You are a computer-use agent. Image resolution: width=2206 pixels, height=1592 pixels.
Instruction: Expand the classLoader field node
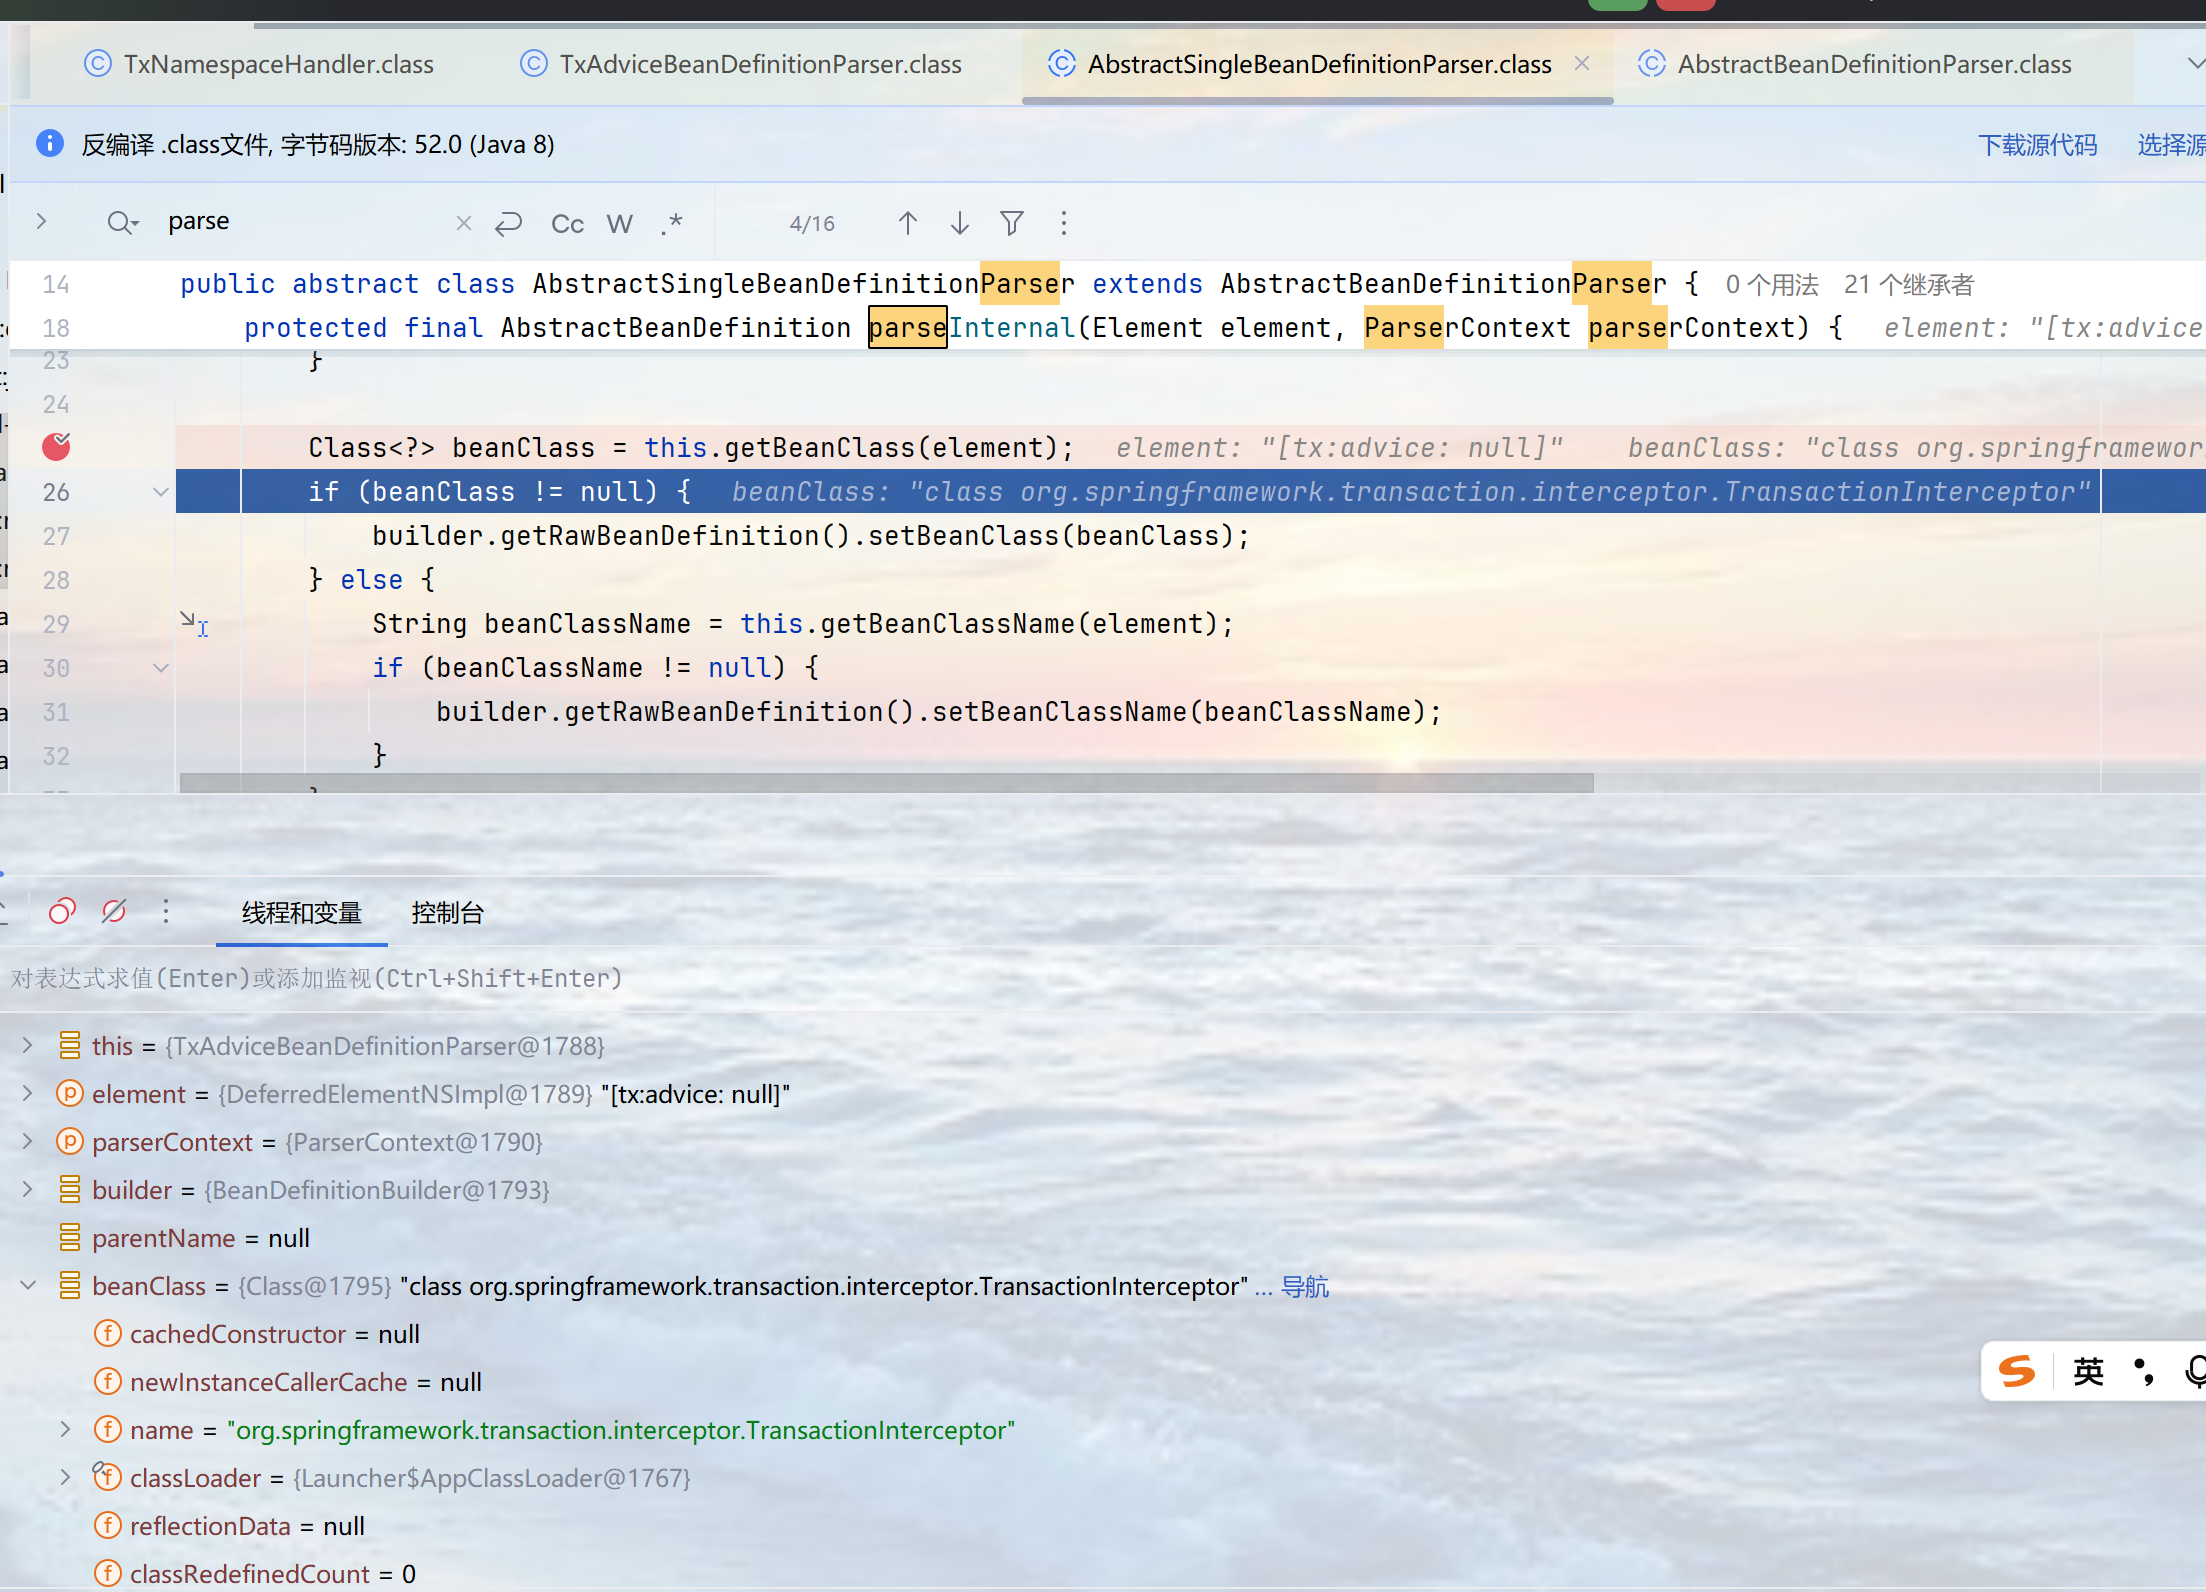66,1477
